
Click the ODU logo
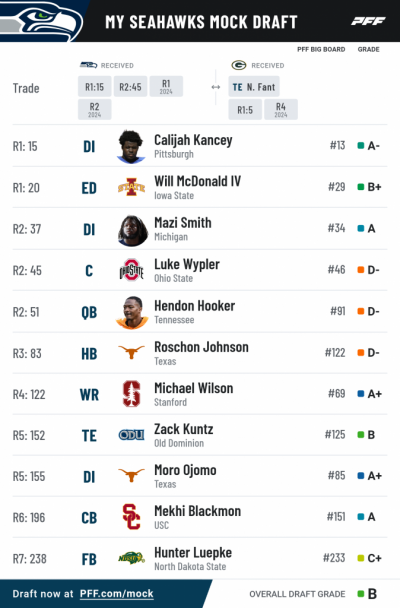coord(131,435)
